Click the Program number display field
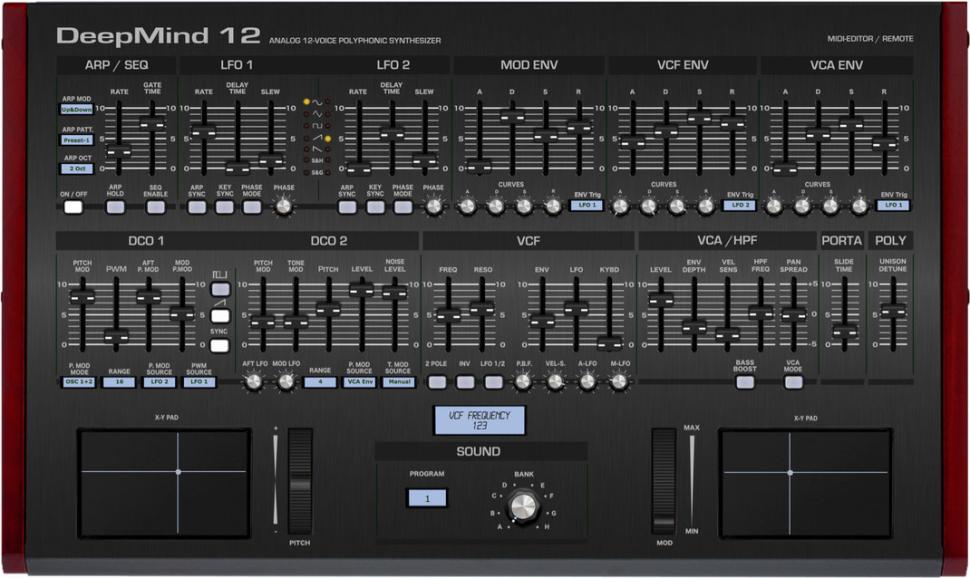Image resolution: width=970 pixels, height=578 pixels. point(427,498)
